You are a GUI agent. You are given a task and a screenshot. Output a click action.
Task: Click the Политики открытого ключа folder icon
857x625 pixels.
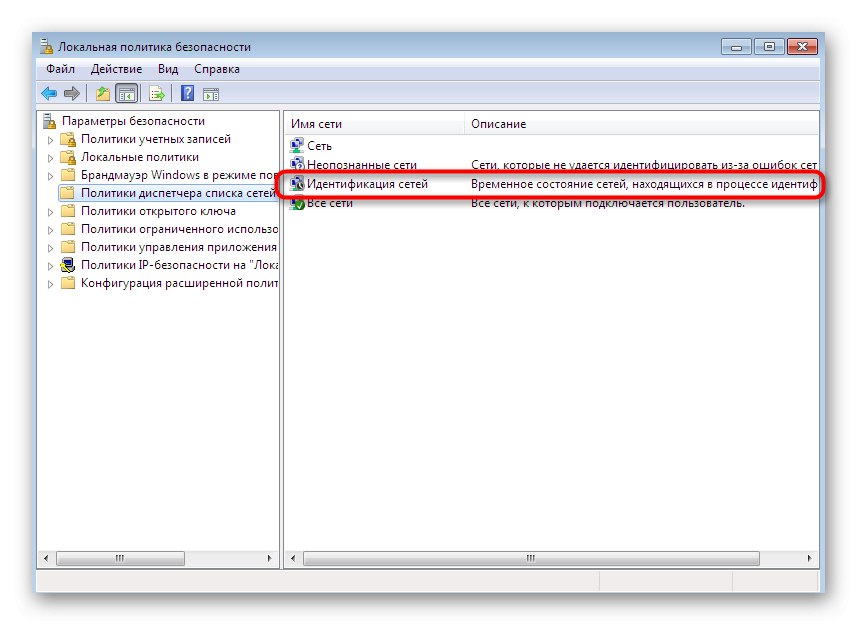click(x=68, y=211)
